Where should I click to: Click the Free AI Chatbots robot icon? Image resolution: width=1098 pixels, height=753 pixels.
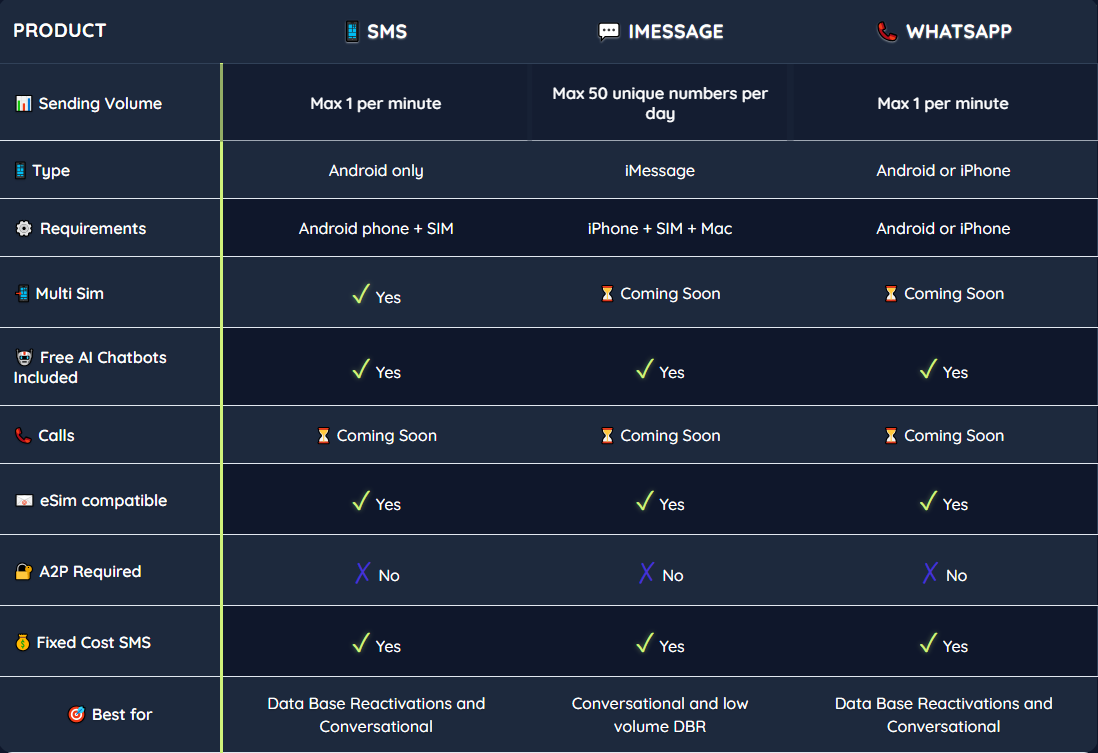25,358
